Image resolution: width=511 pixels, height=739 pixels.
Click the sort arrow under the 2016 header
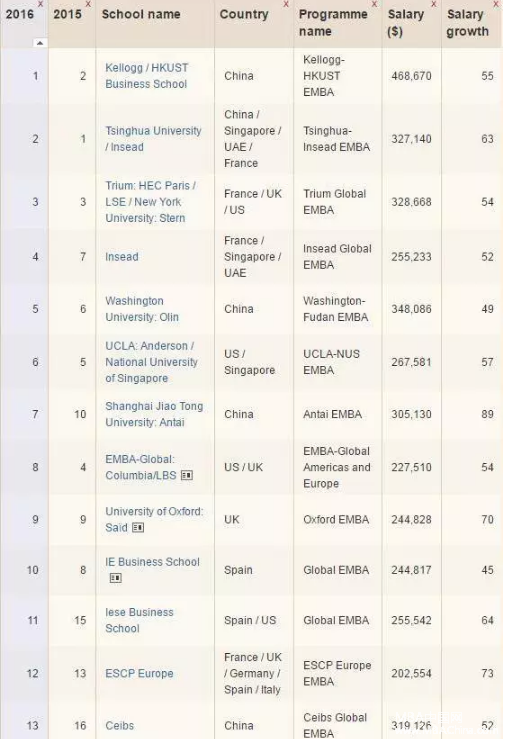click(40, 43)
